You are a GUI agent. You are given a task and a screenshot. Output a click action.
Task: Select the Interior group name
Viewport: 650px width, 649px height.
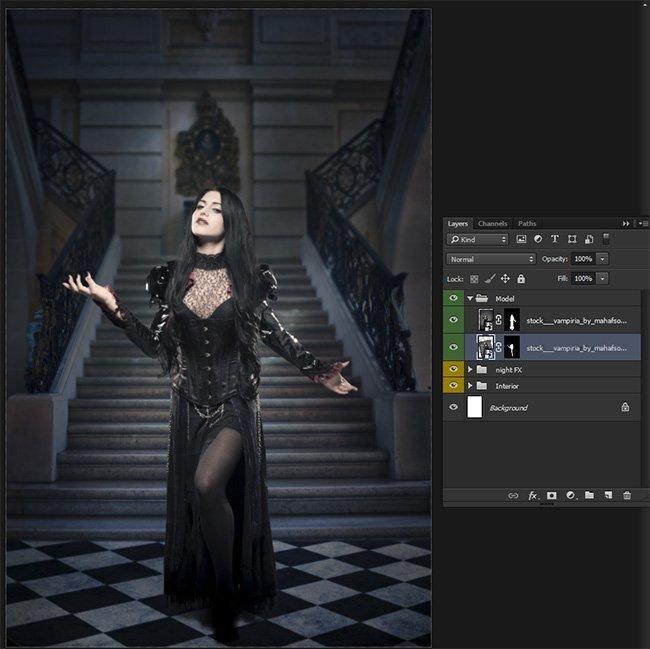(x=507, y=386)
